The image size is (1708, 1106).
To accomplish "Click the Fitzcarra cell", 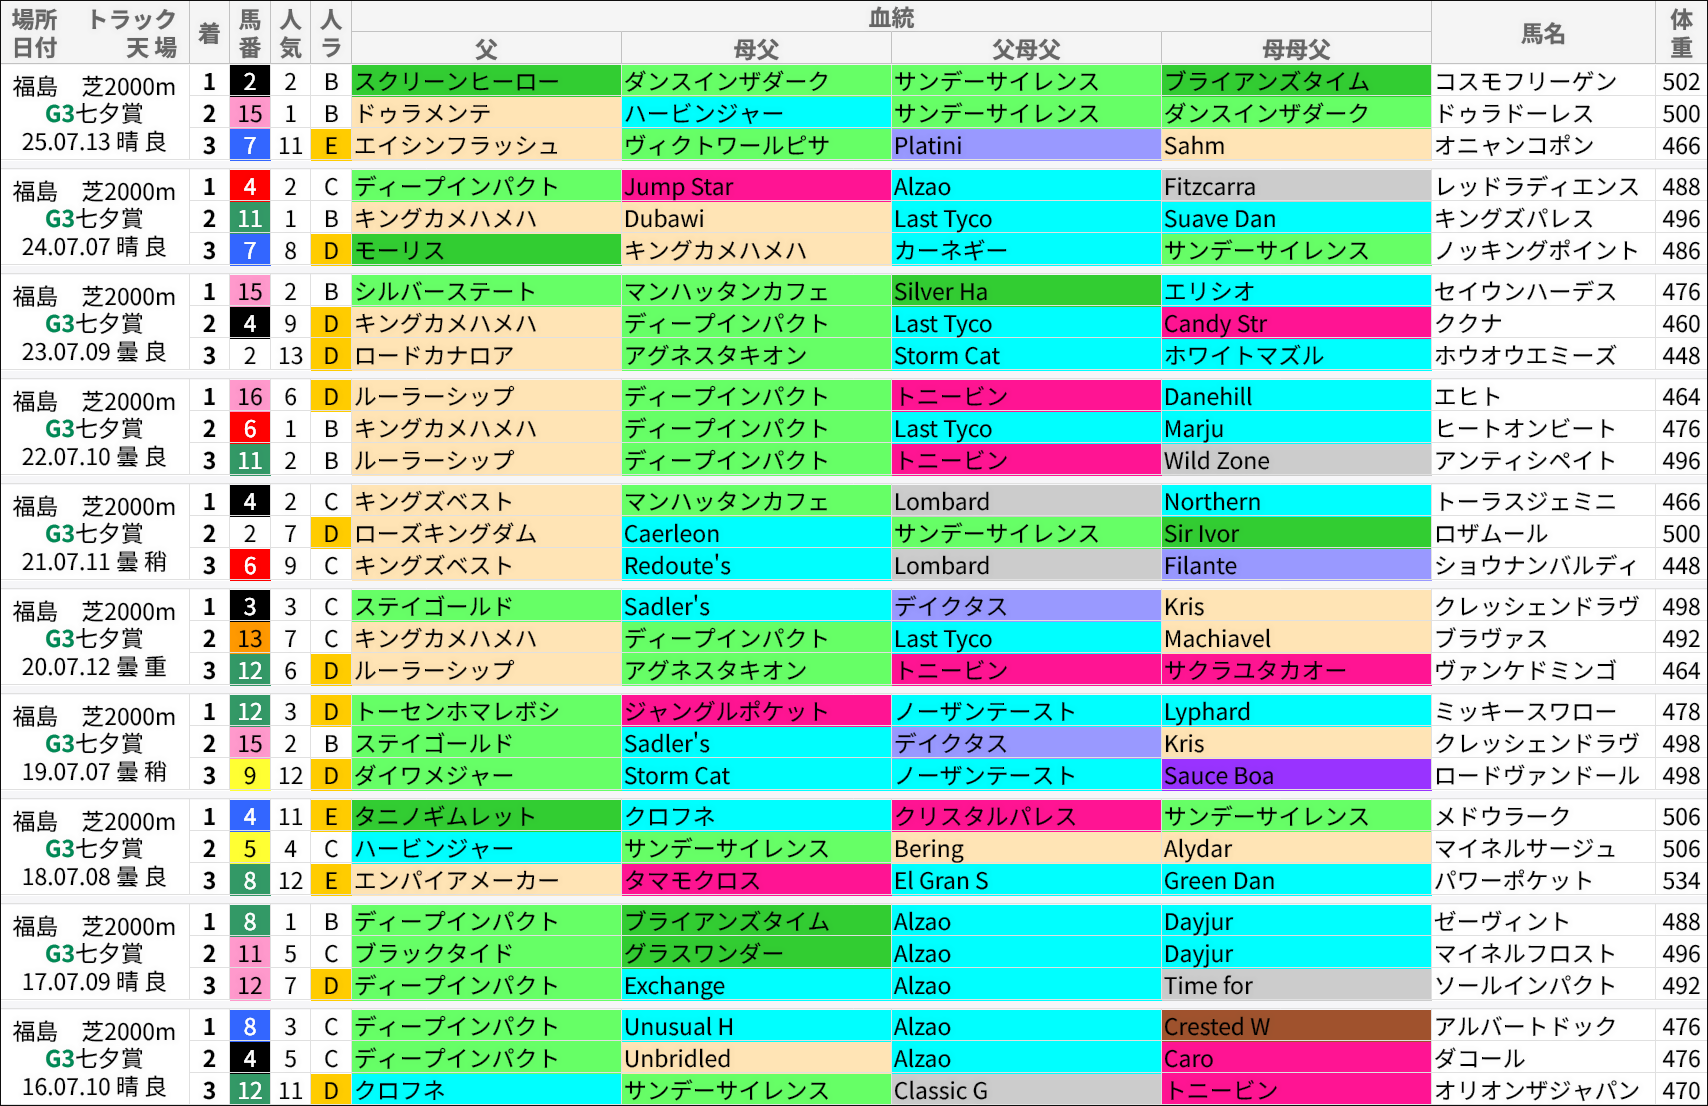I will [1296, 186].
